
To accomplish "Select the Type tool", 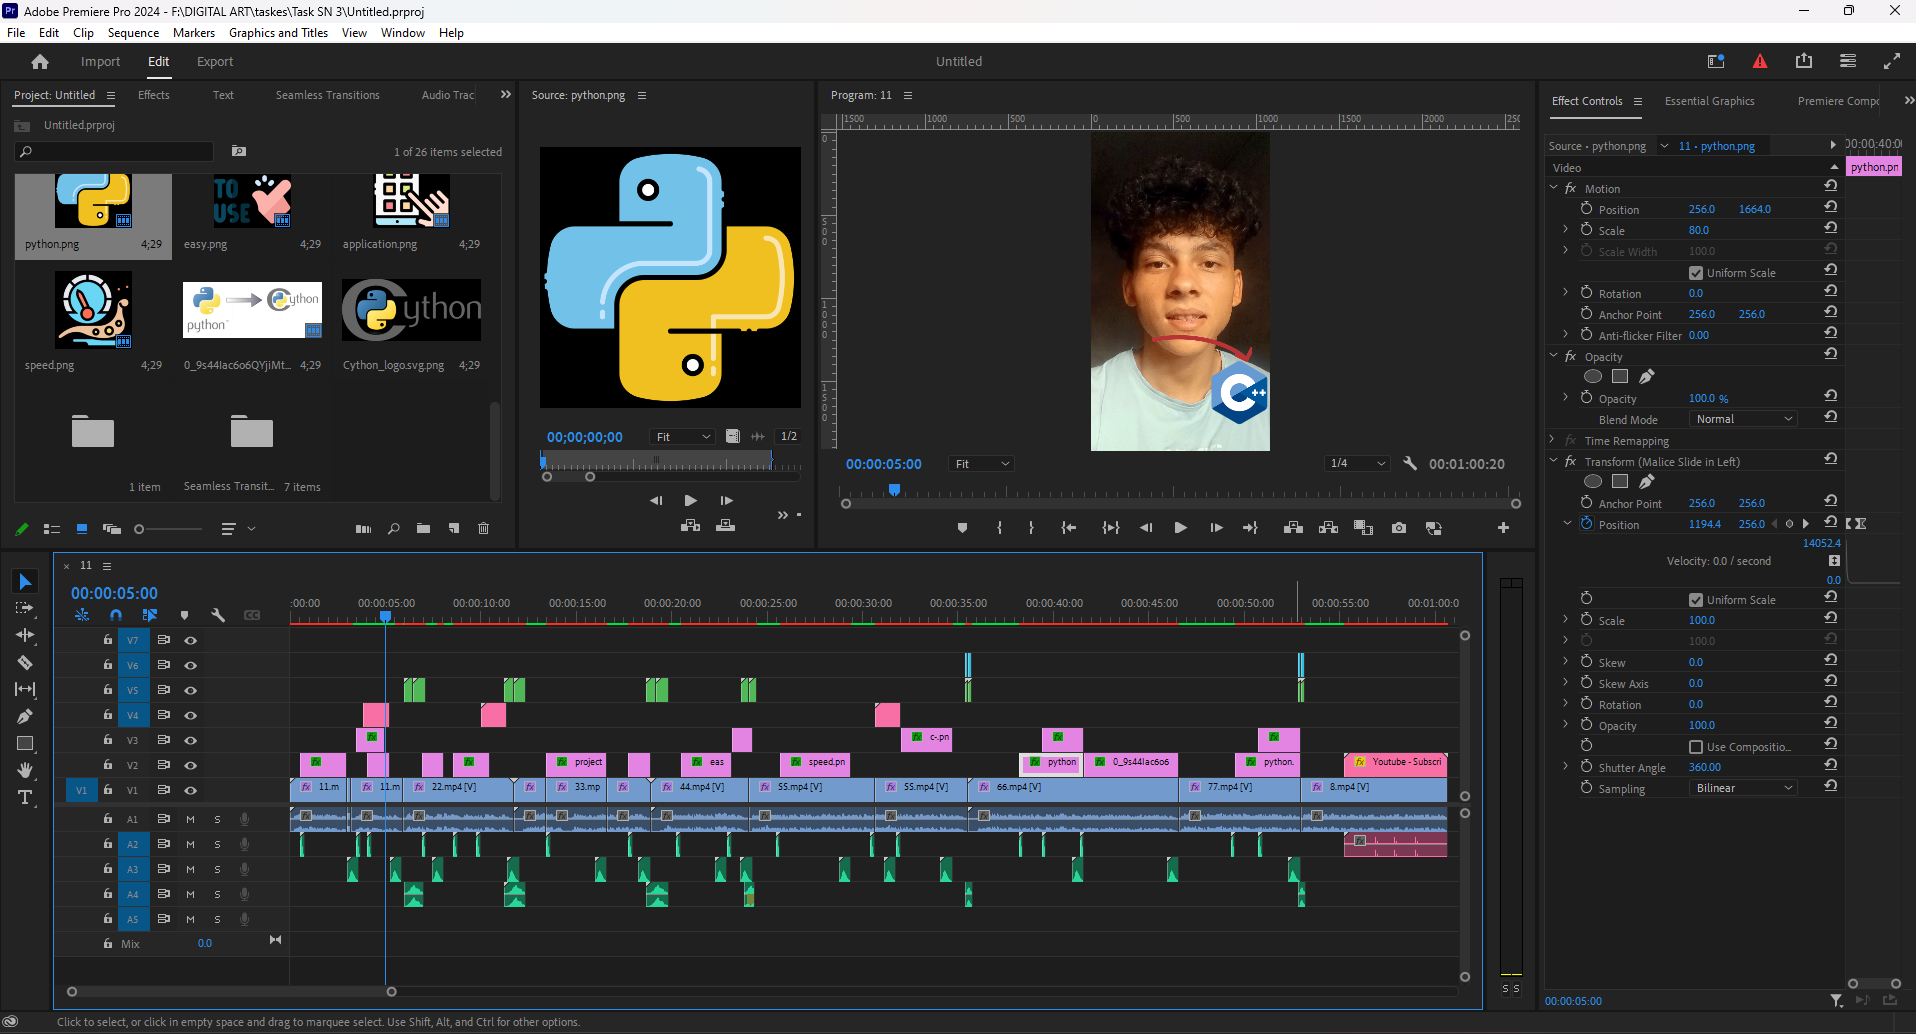I will (x=25, y=797).
